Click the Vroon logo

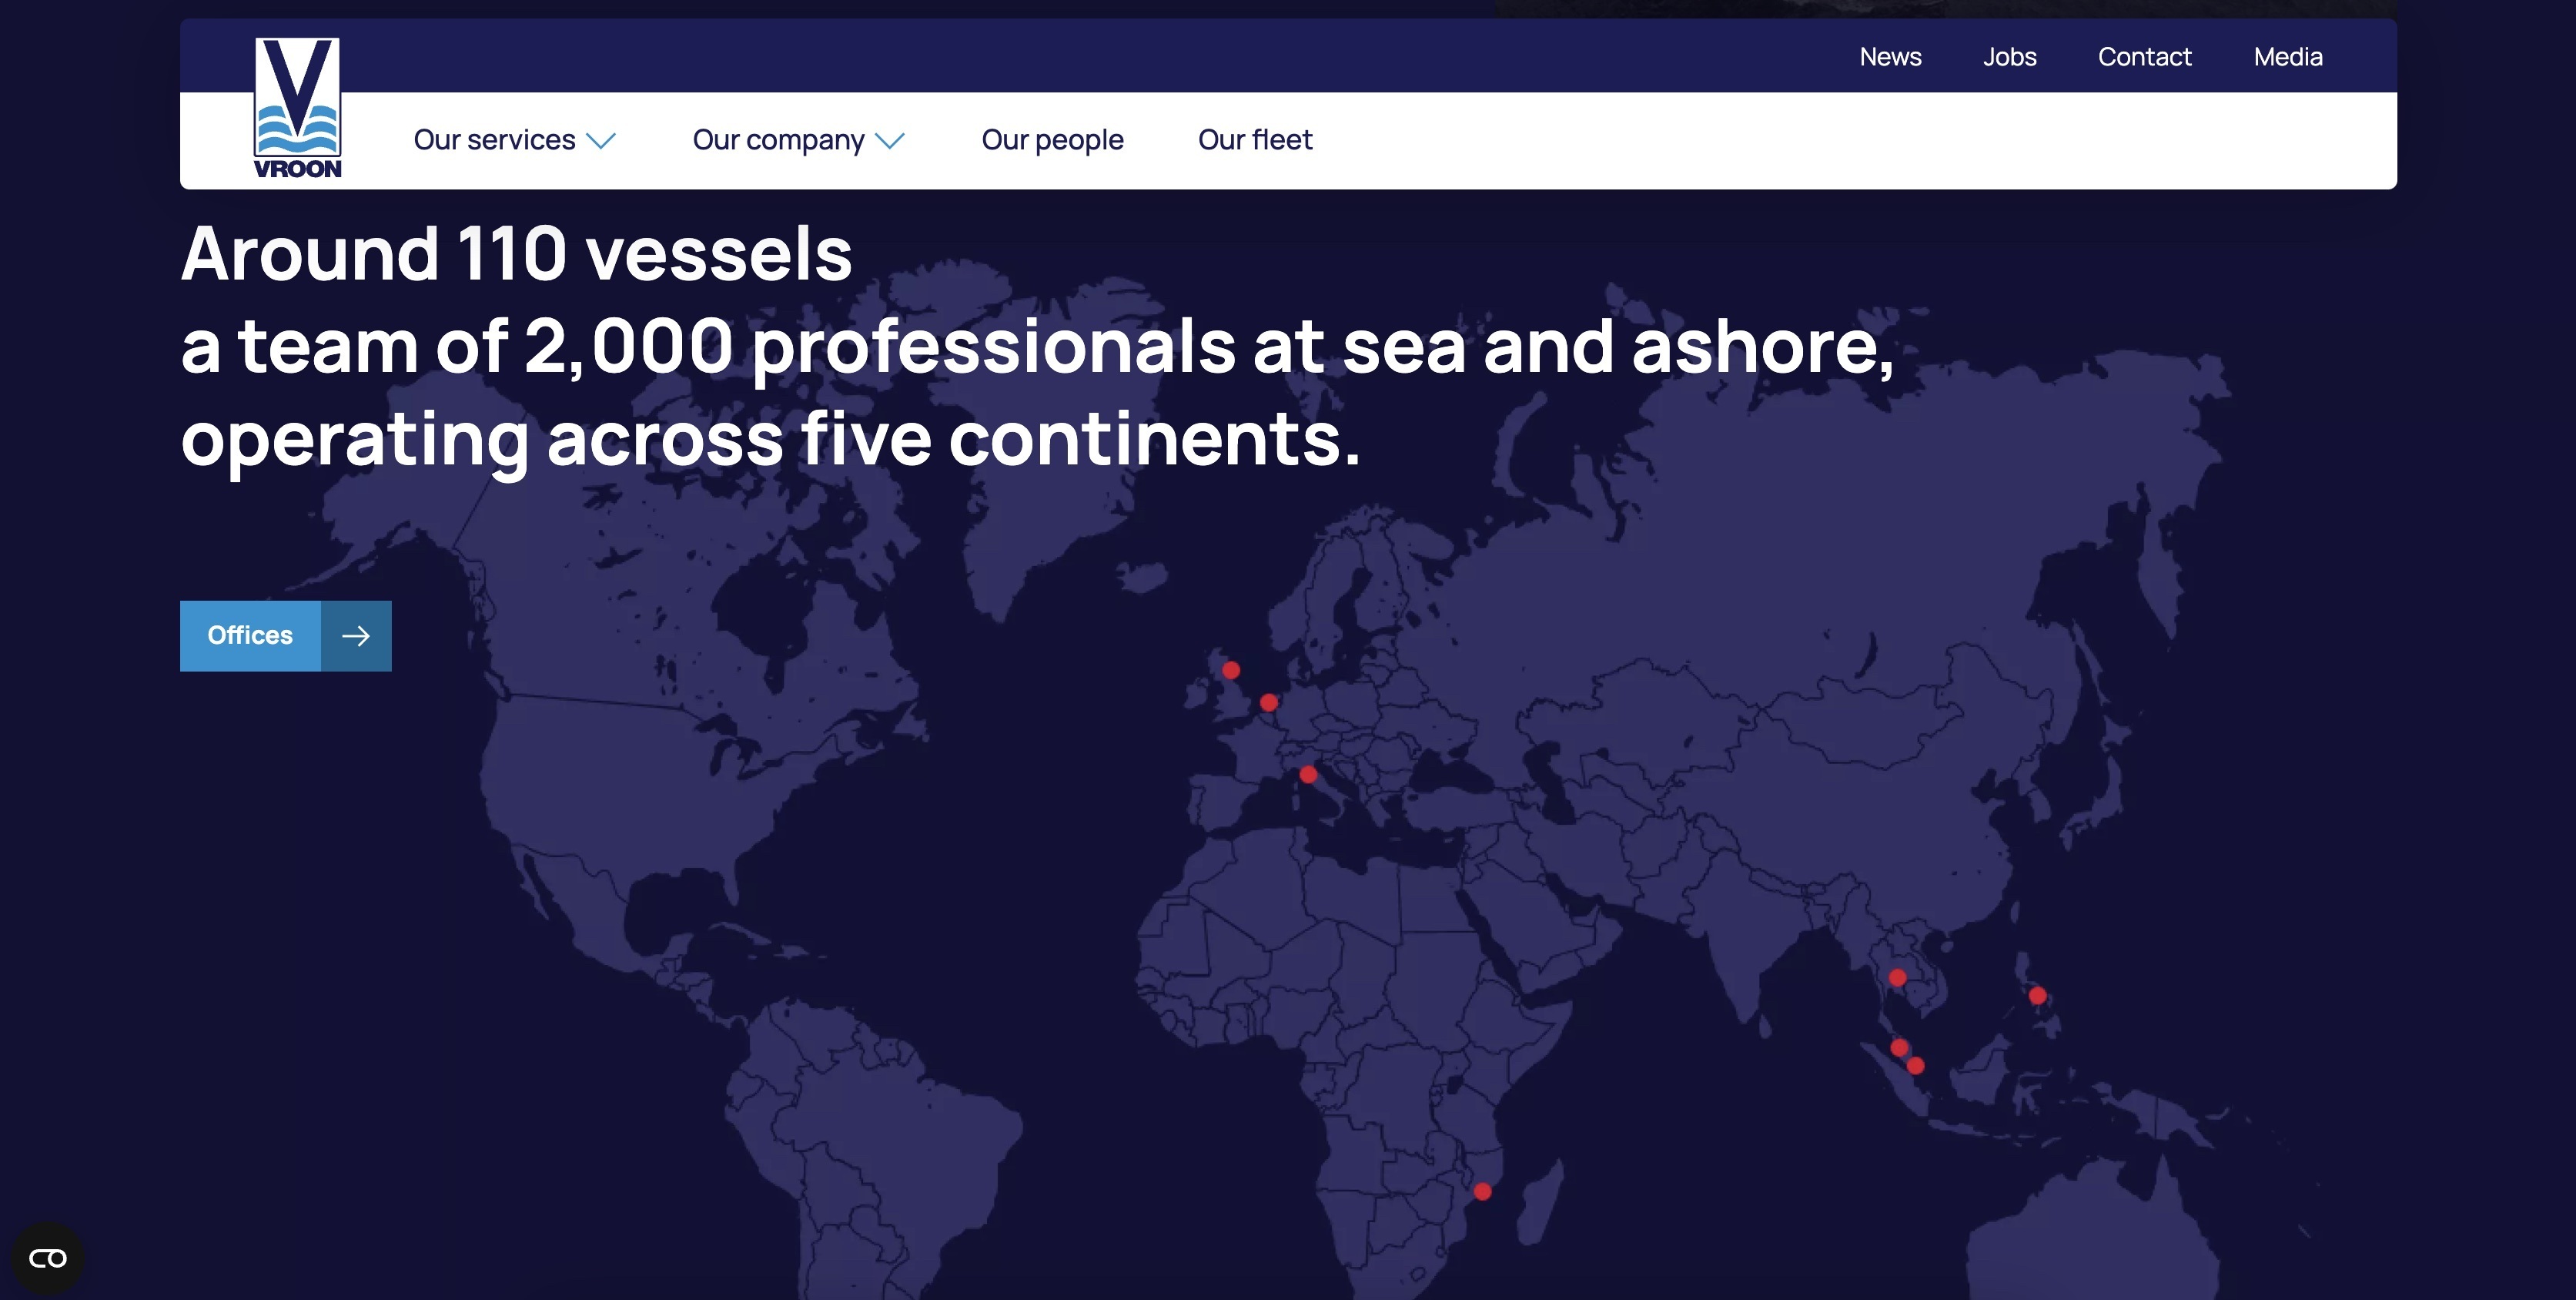tap(297, 108)
